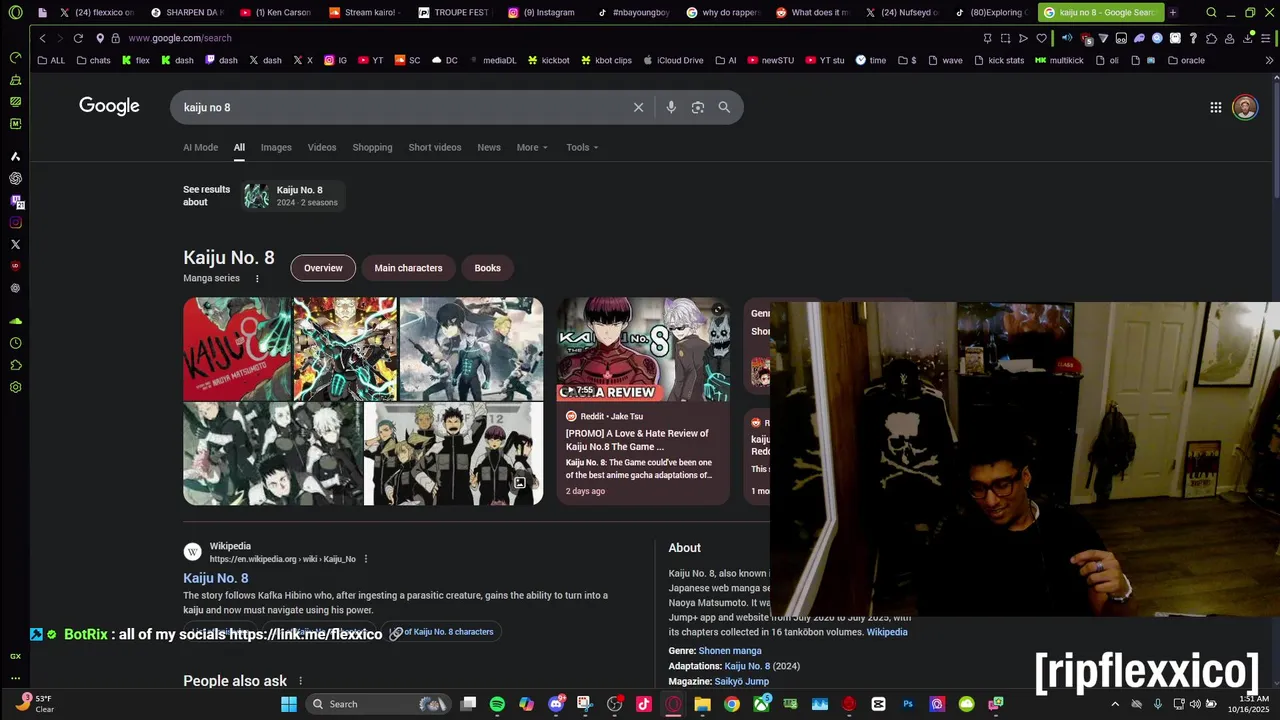Go back with the browser back arrow
This screenshot has height=720, width=1280.
[x=42, y=38]
